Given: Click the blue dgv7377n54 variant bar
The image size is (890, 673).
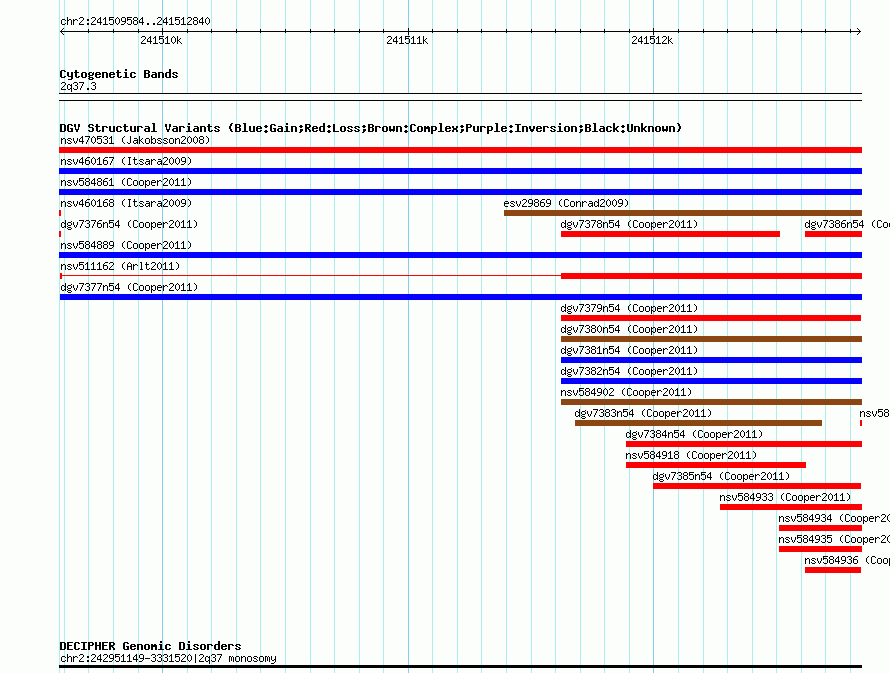Looking at the screenshot, I should pos(460,297).
